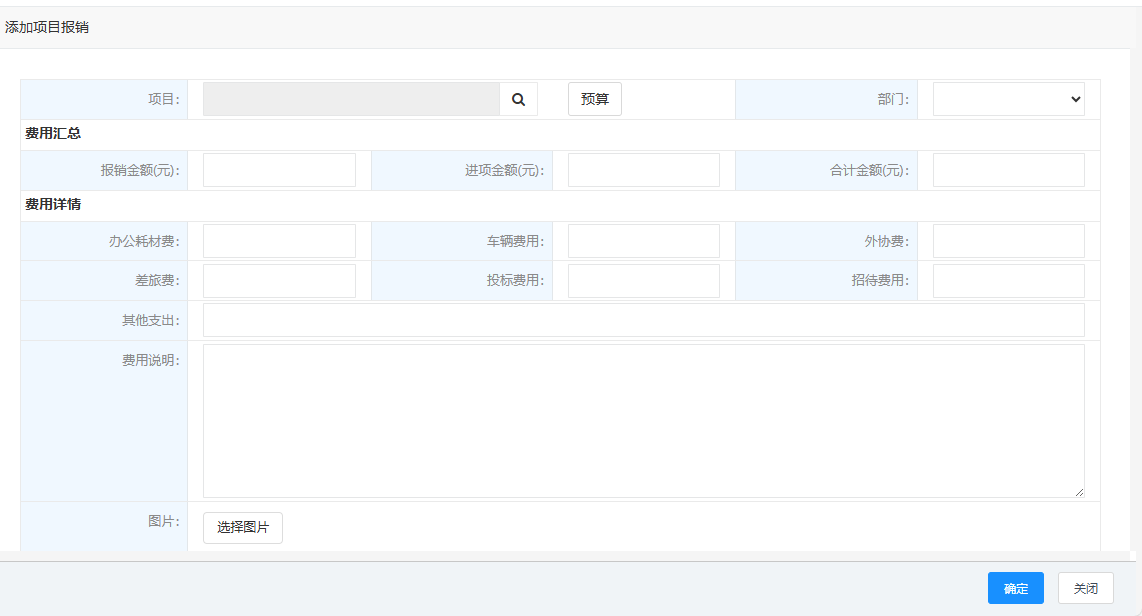The width and height of the screenshot is (1142, 616).
Task: Click inside the 费用说明 text area
Action: click(643, 420)
